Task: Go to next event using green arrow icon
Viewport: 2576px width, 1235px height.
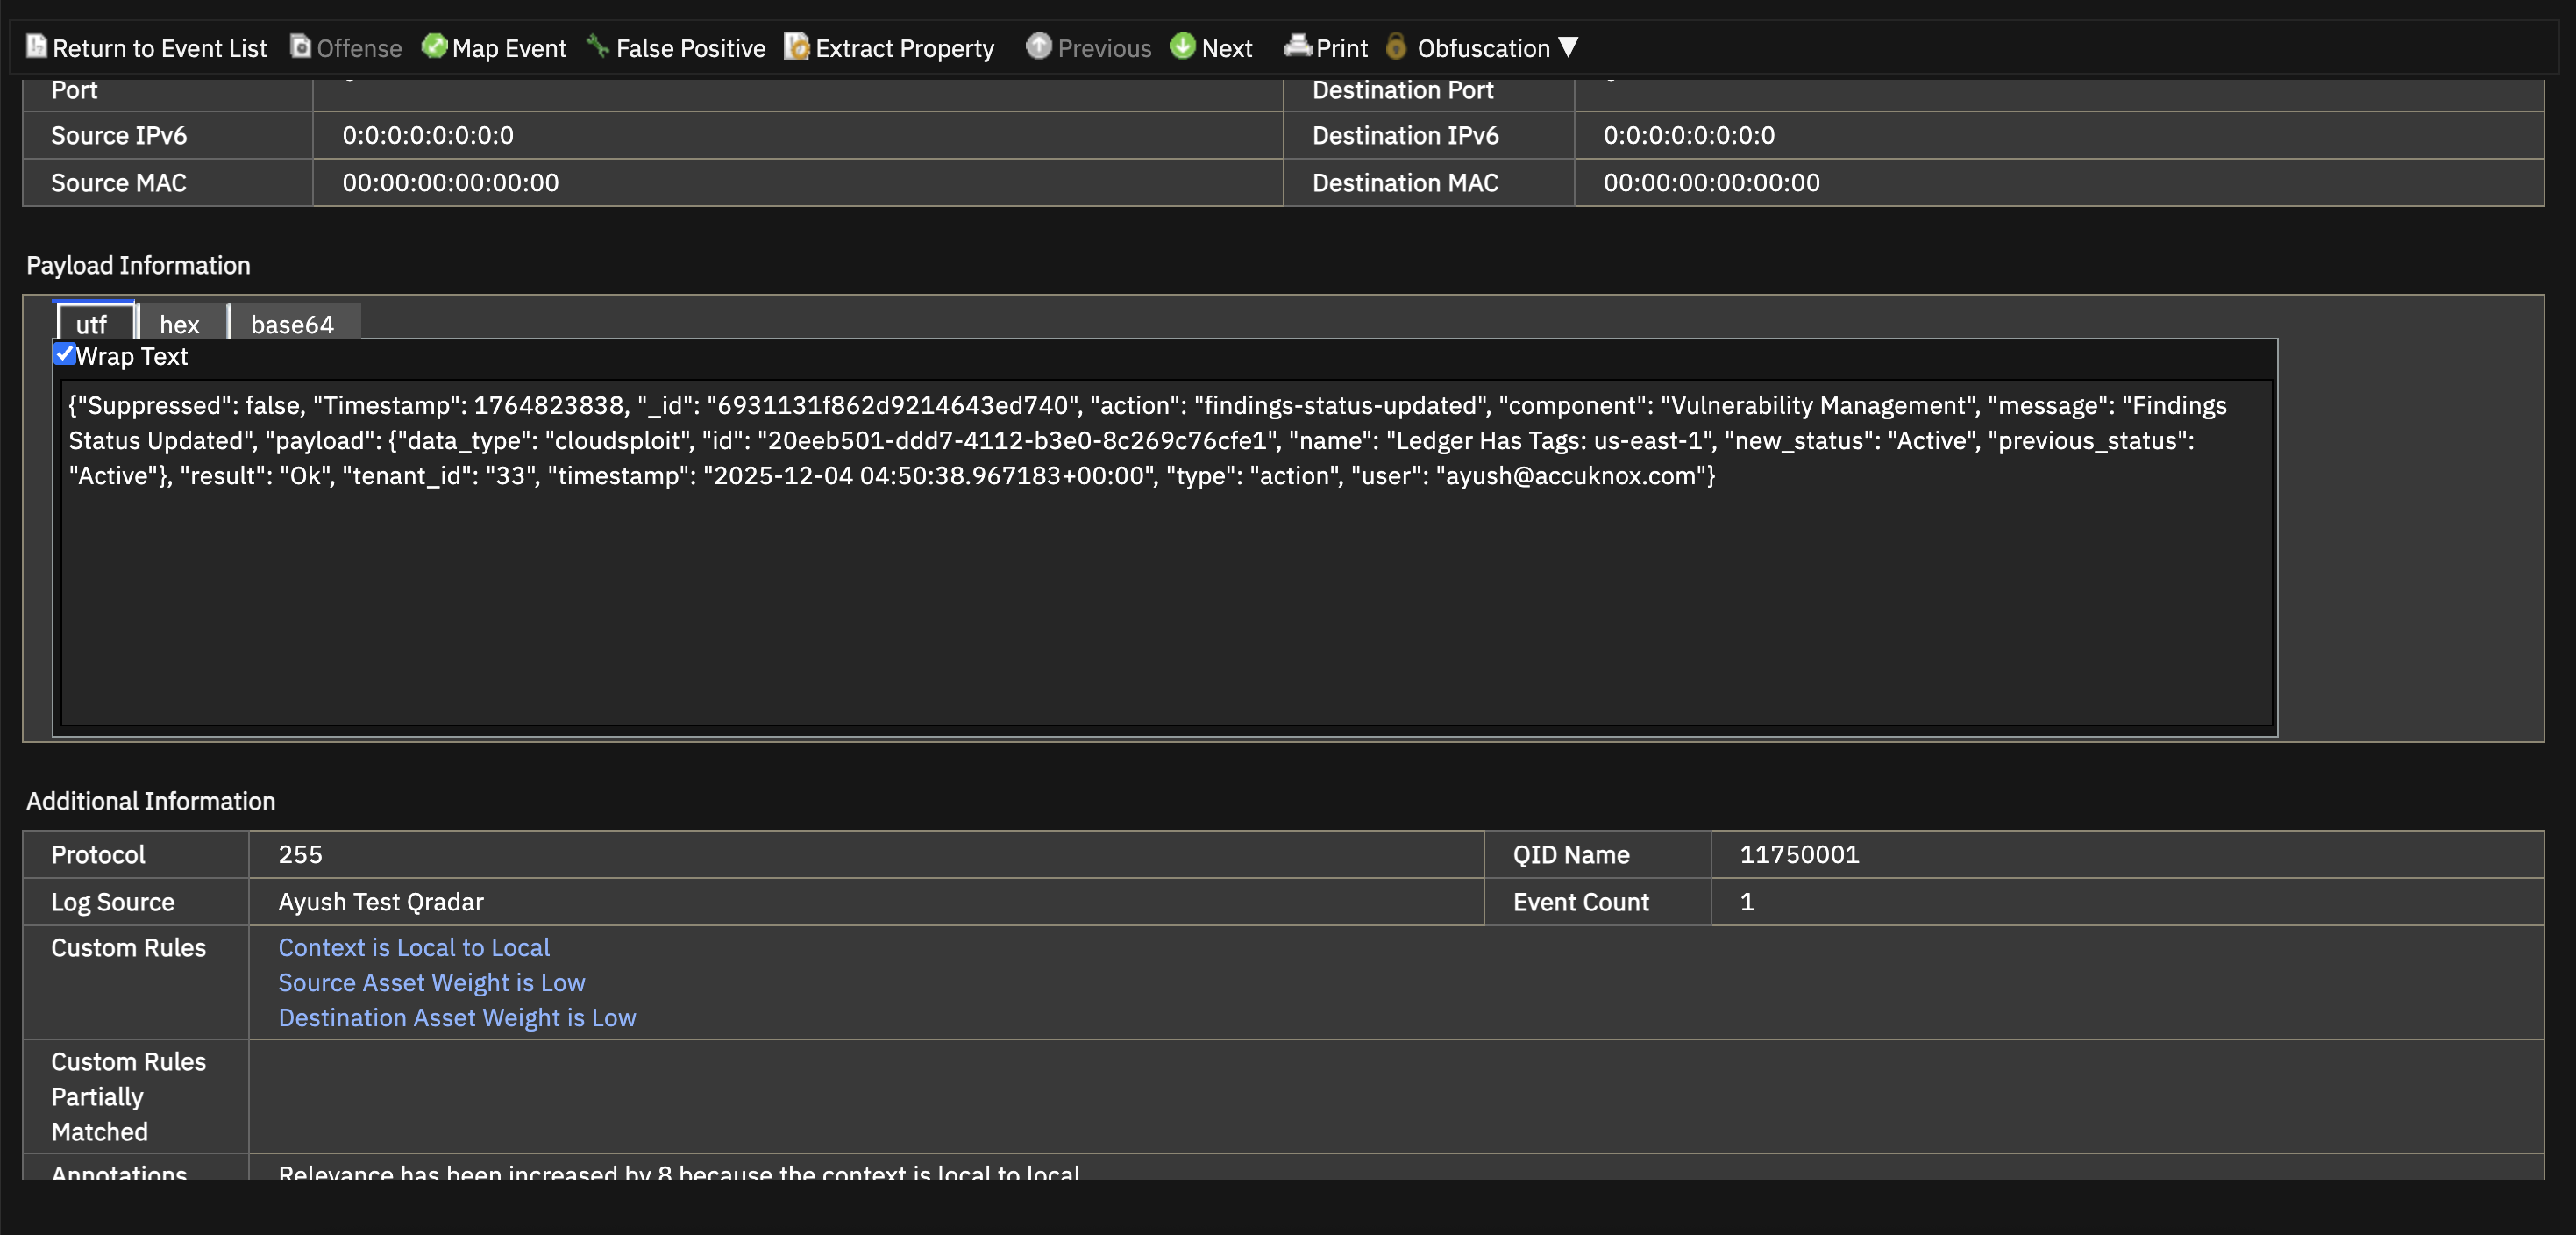Action: (x=1183, y=46)
